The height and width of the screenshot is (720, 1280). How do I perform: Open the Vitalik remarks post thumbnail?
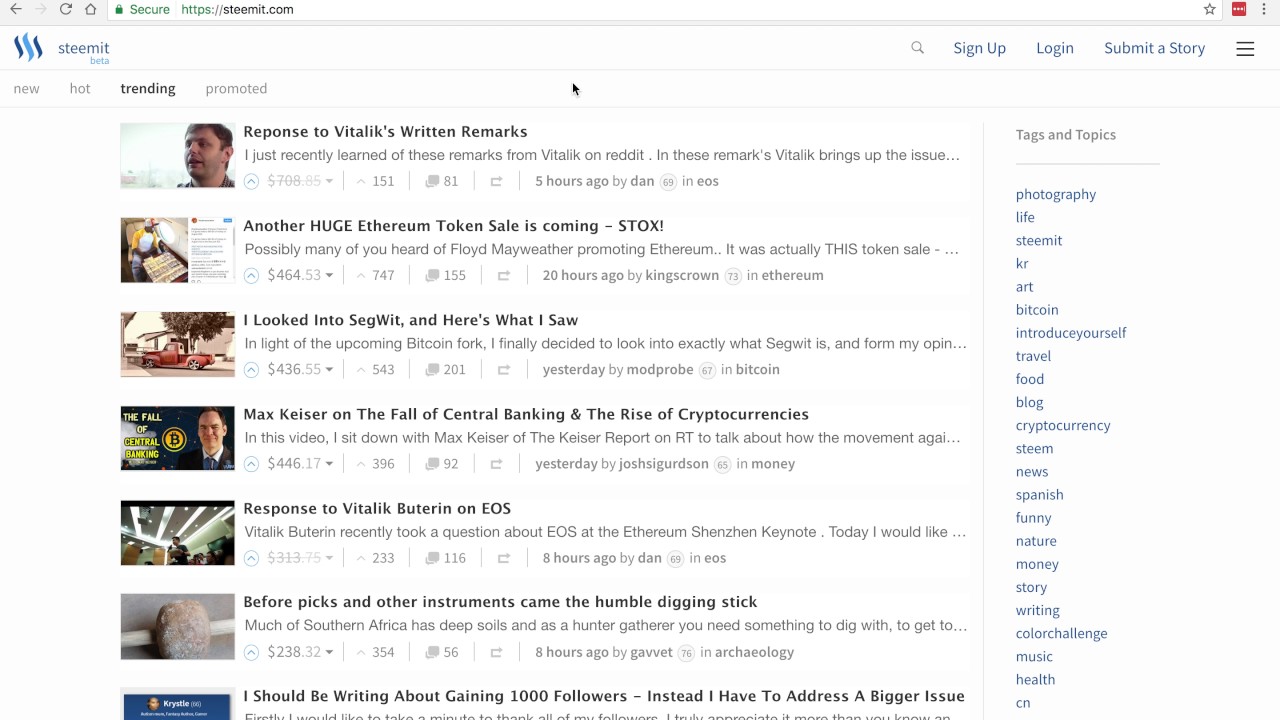[178, 155]
